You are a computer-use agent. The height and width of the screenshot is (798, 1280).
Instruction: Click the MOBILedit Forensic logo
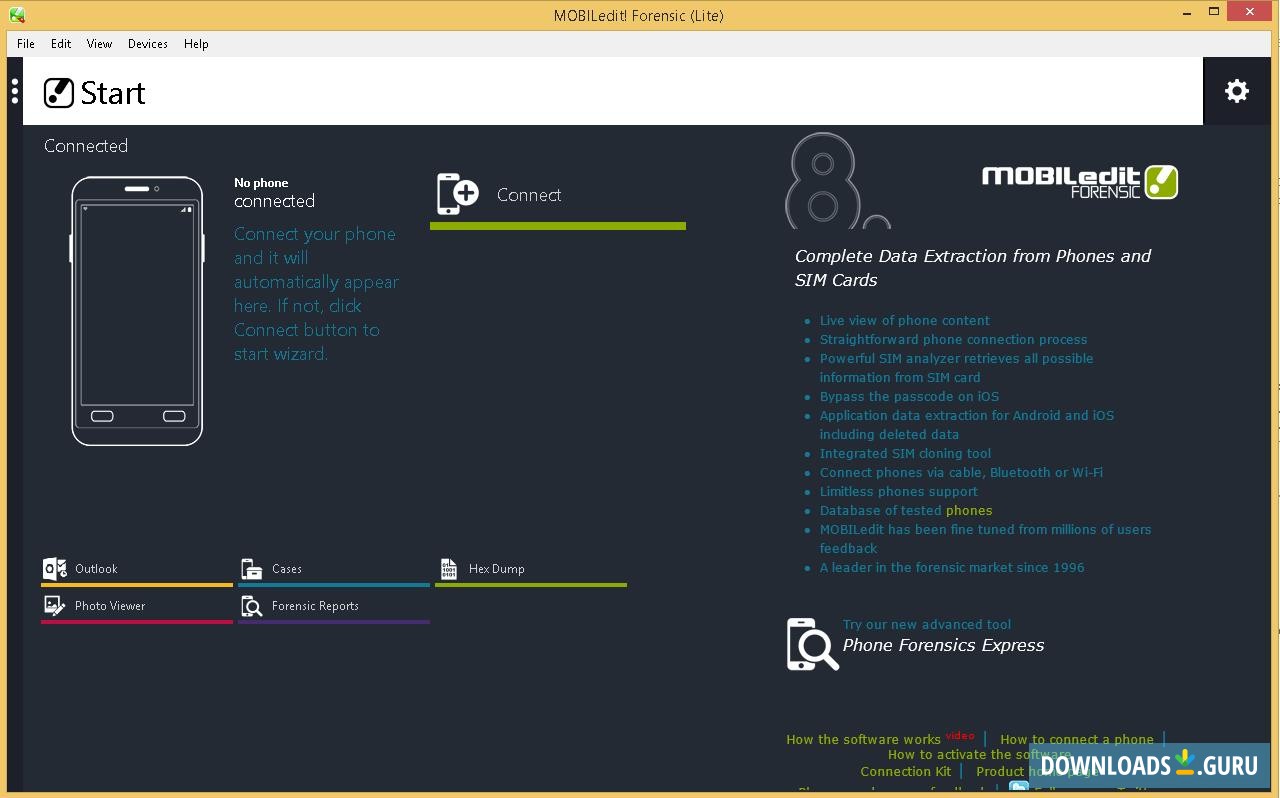coord(1080,182)
